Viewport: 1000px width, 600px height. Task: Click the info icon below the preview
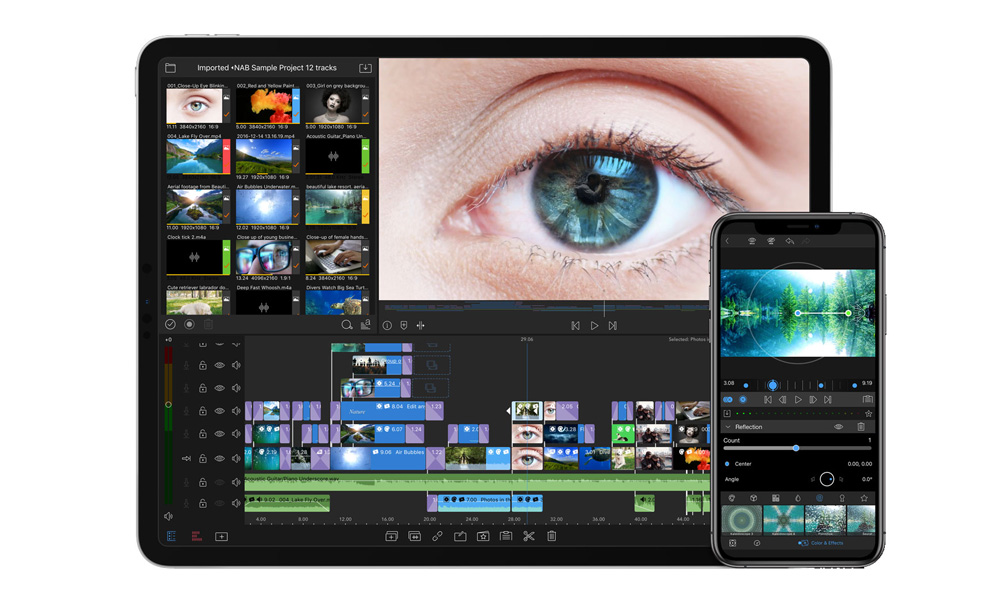(x=387, y=325)
